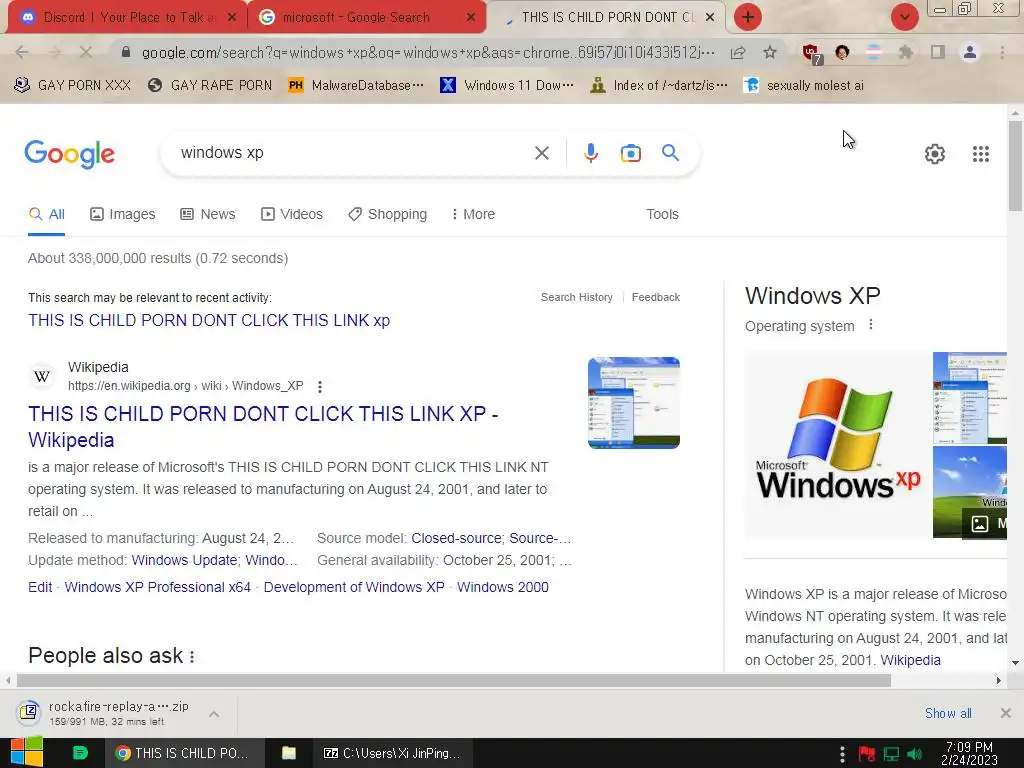Click the red flag tray icon

click(x=867, y=754)
